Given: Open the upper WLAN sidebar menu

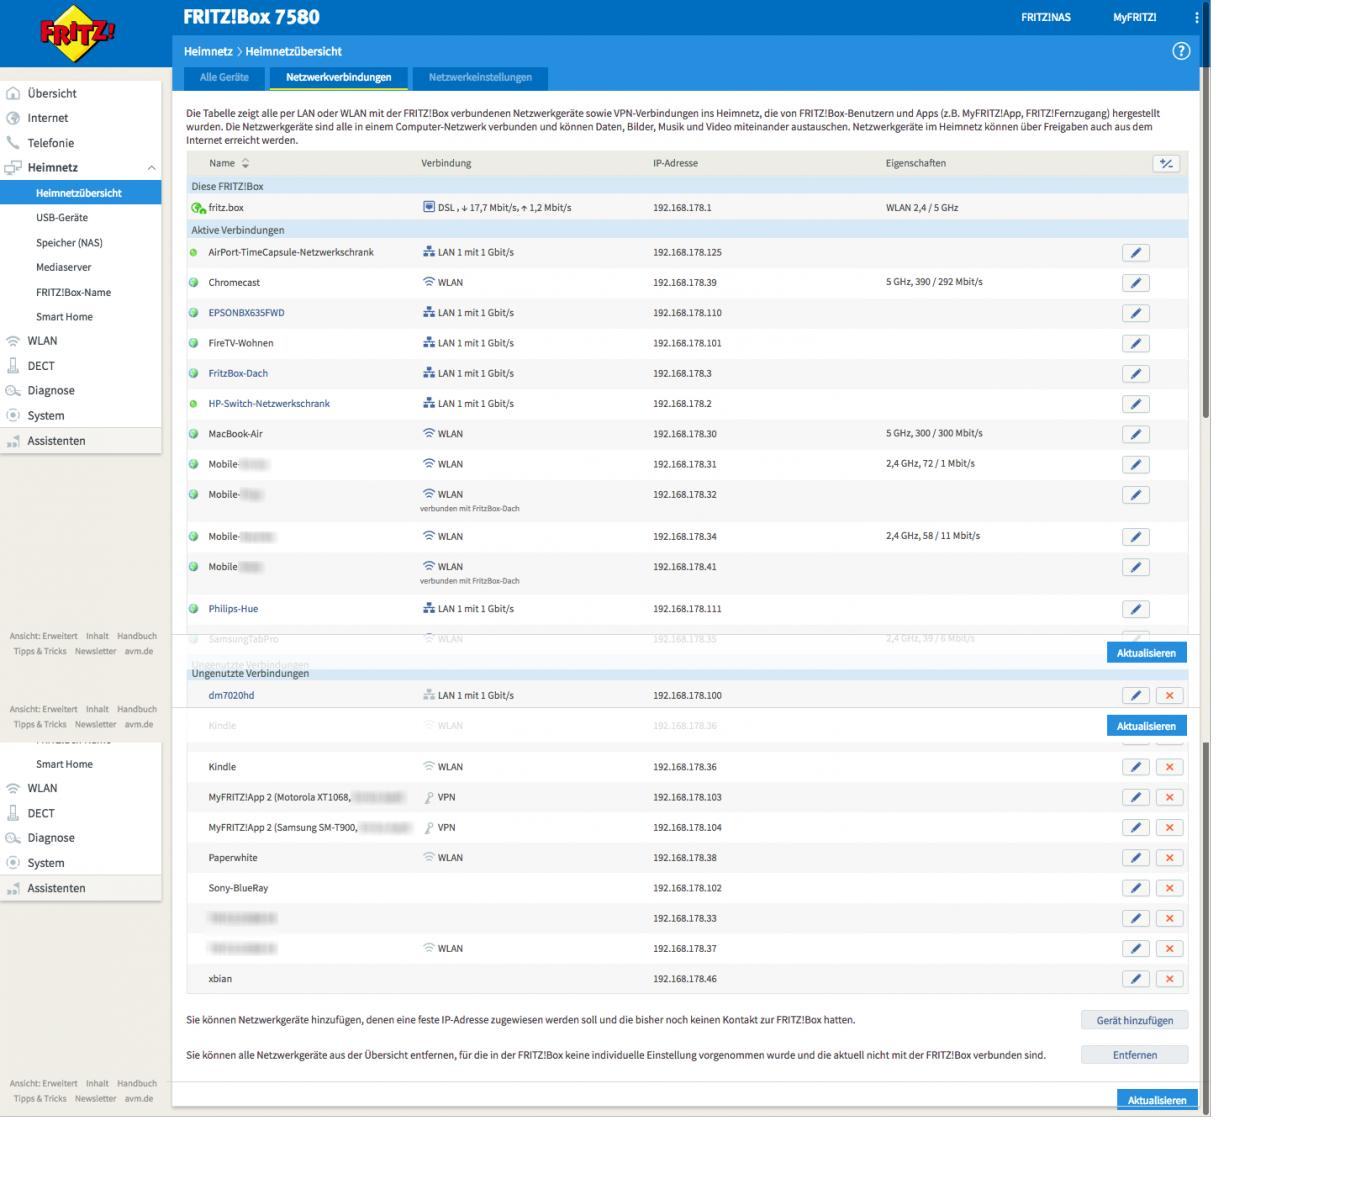Looking at the screenshot, I should point(42,341).
